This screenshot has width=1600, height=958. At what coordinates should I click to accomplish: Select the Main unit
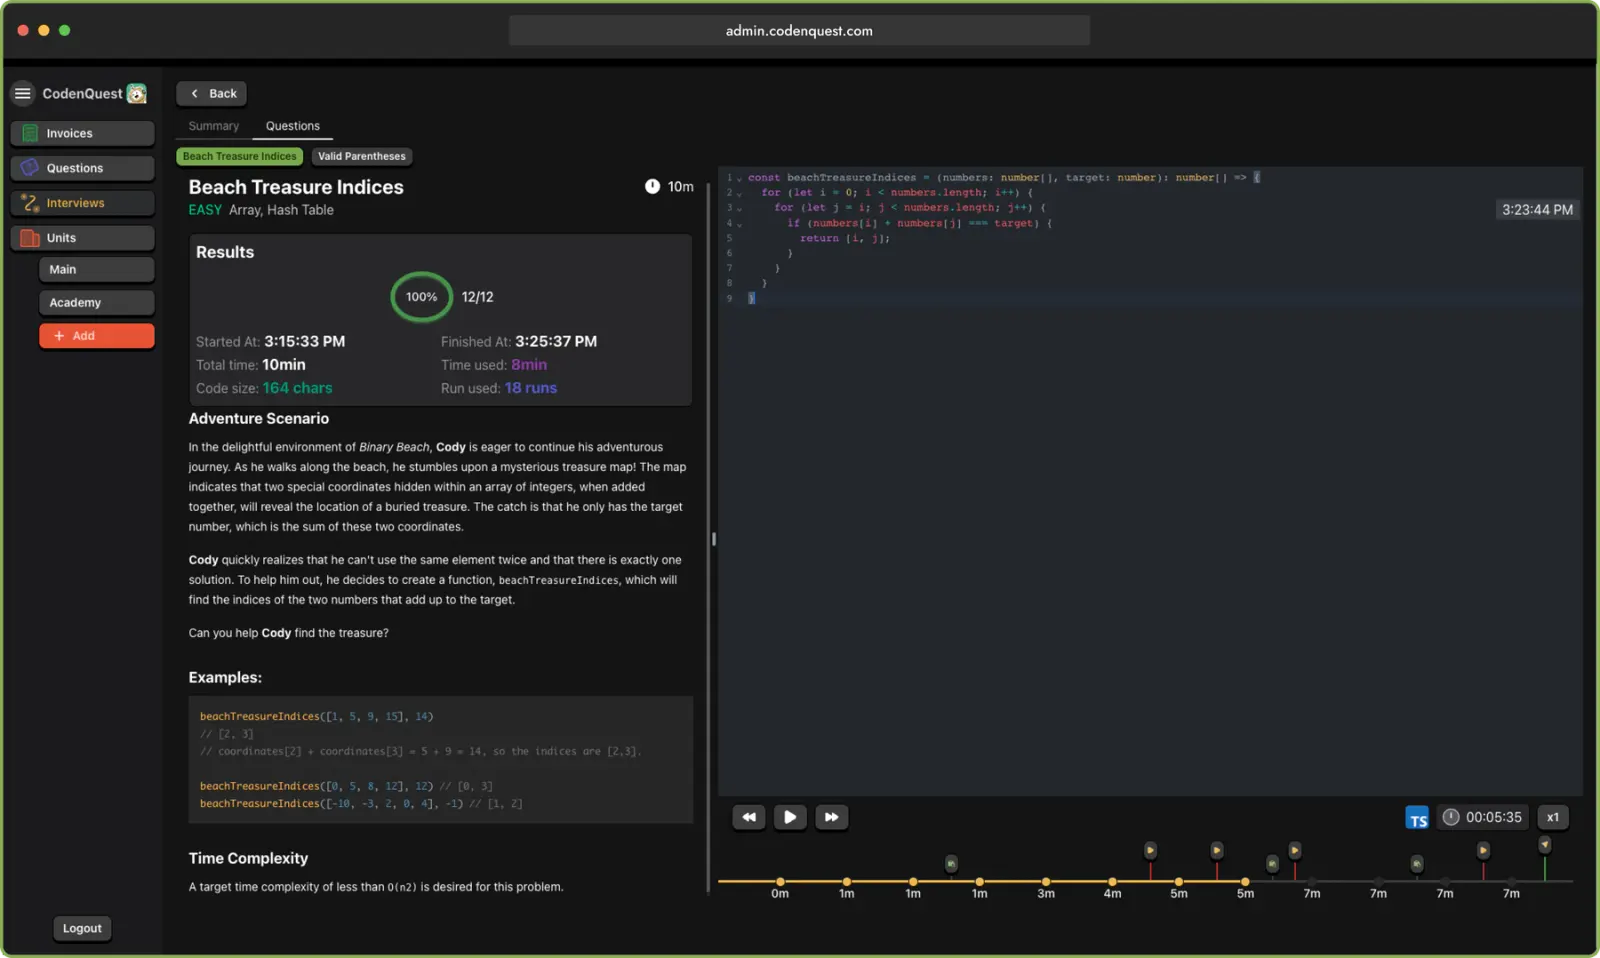[97, 270]
